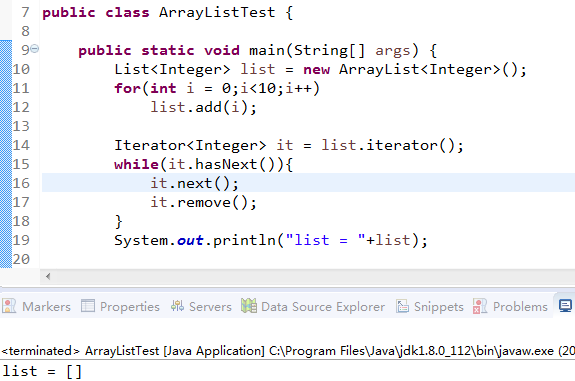Click line number 16 in the gutter
The width and height of the screenshot is (575, 381).
(x=21, y=183)
